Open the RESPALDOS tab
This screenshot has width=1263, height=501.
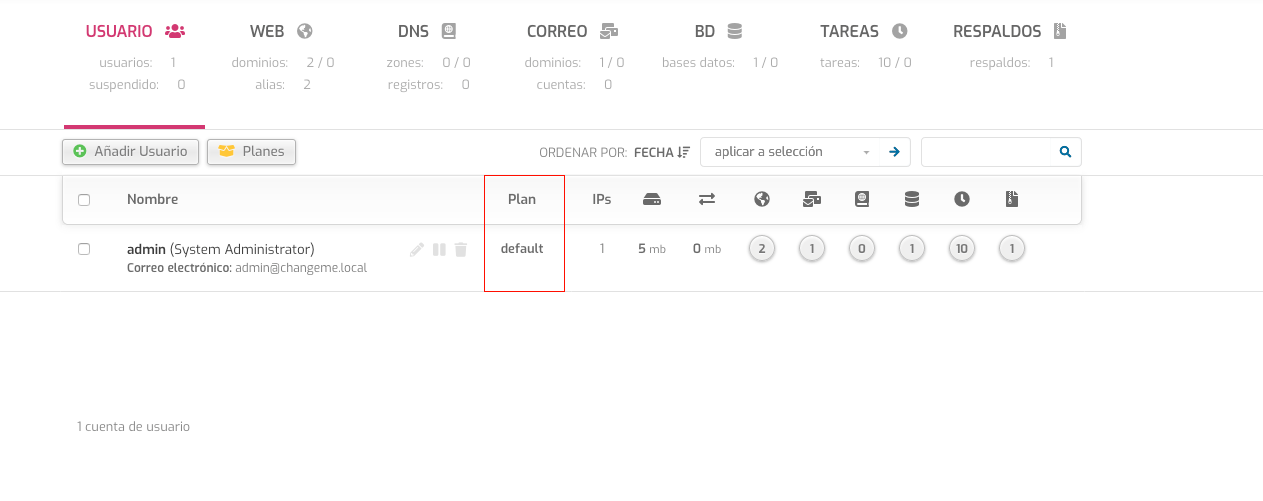[x=1010, y=31]
